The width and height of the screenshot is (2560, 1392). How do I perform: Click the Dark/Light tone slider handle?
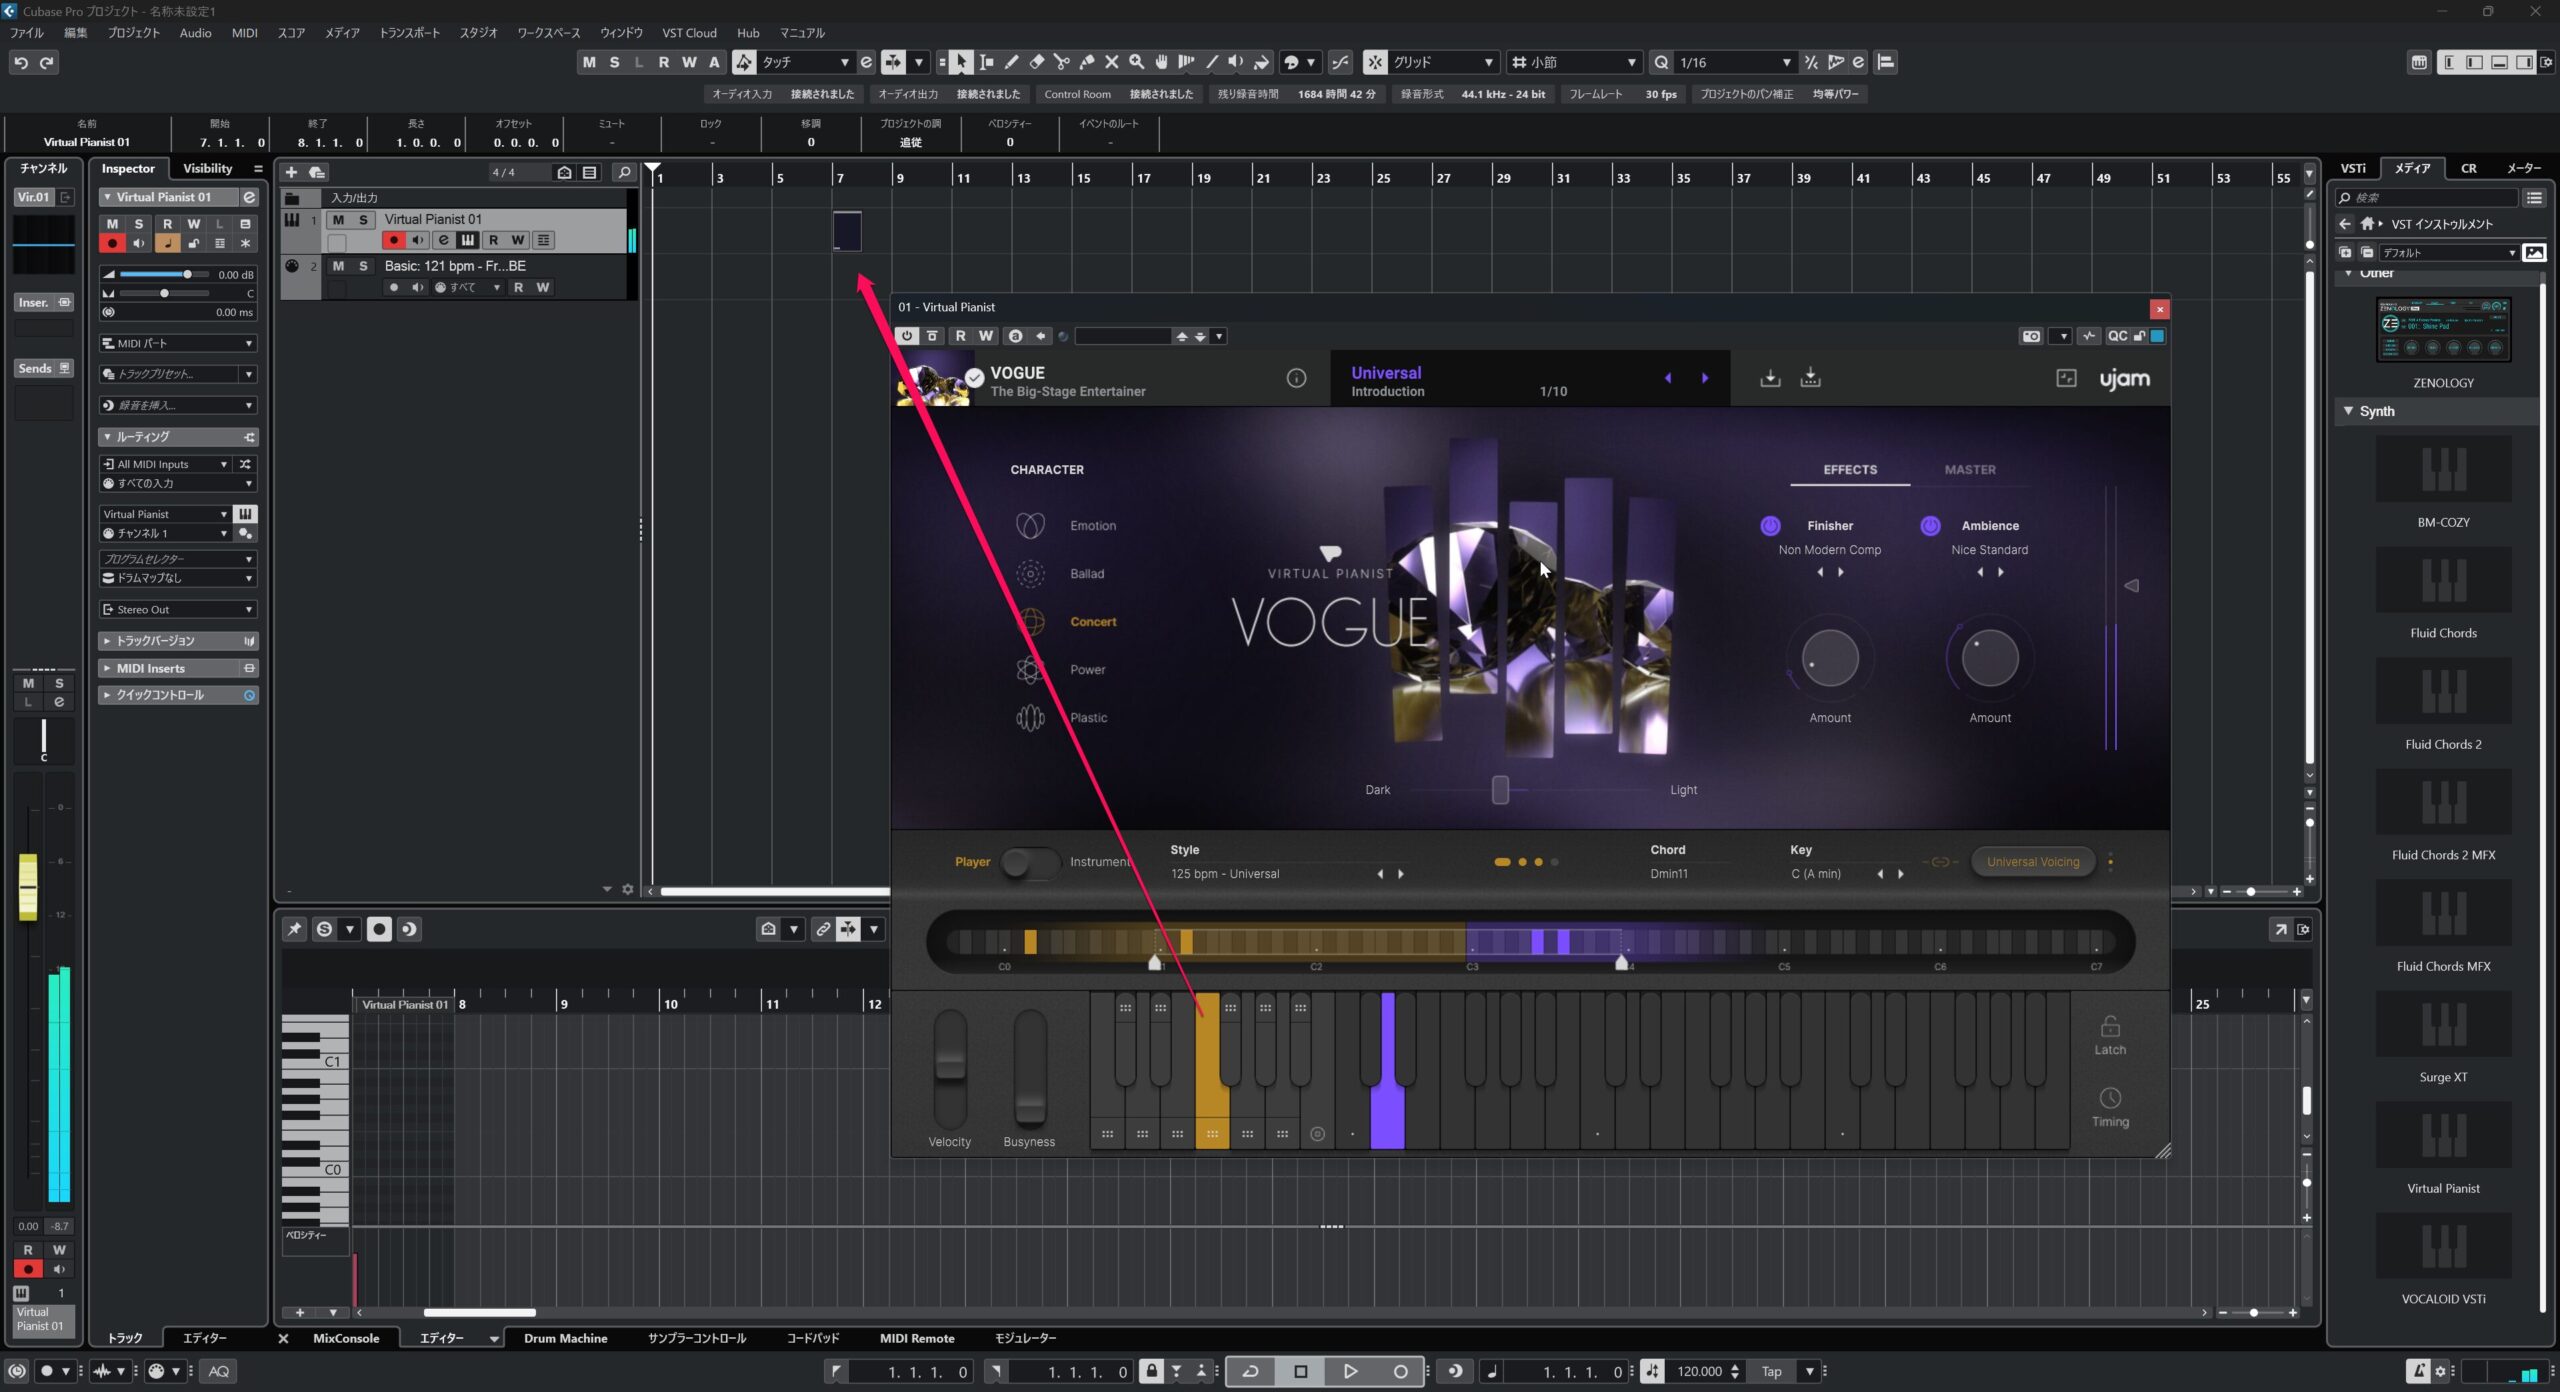[x=1500, y=789]
